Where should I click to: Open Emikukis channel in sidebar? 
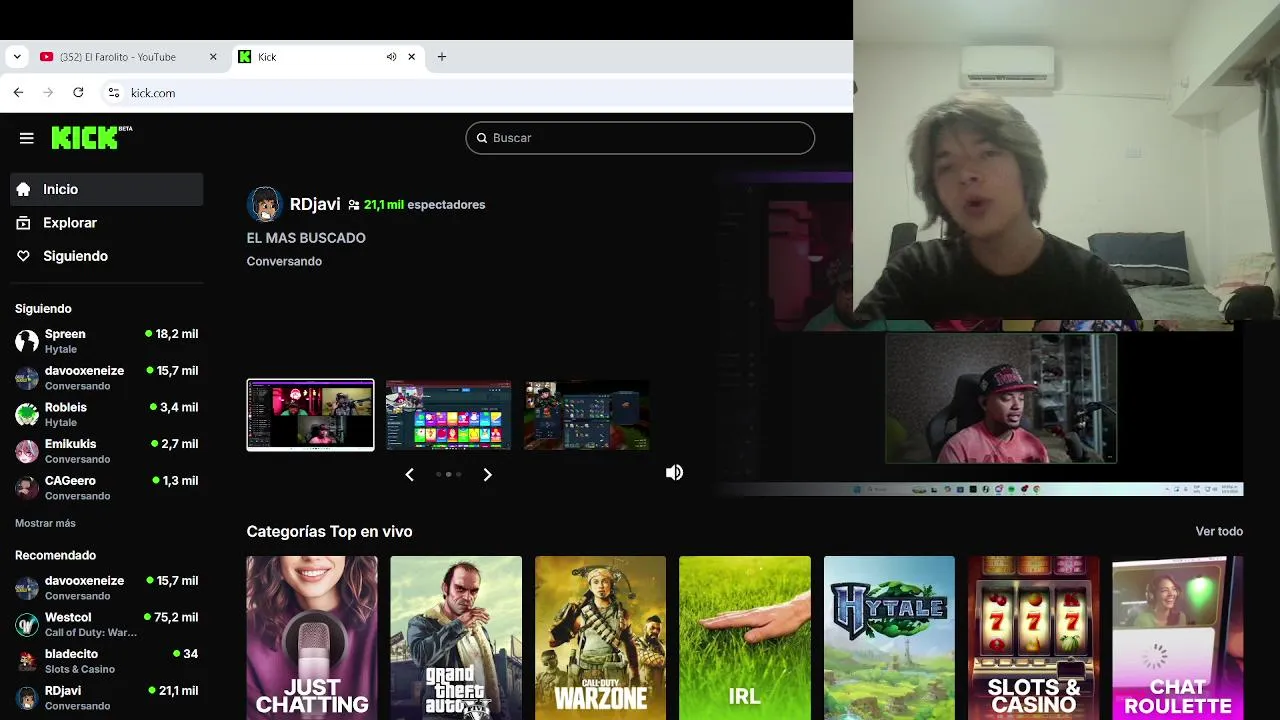click(x=107, y=451)
